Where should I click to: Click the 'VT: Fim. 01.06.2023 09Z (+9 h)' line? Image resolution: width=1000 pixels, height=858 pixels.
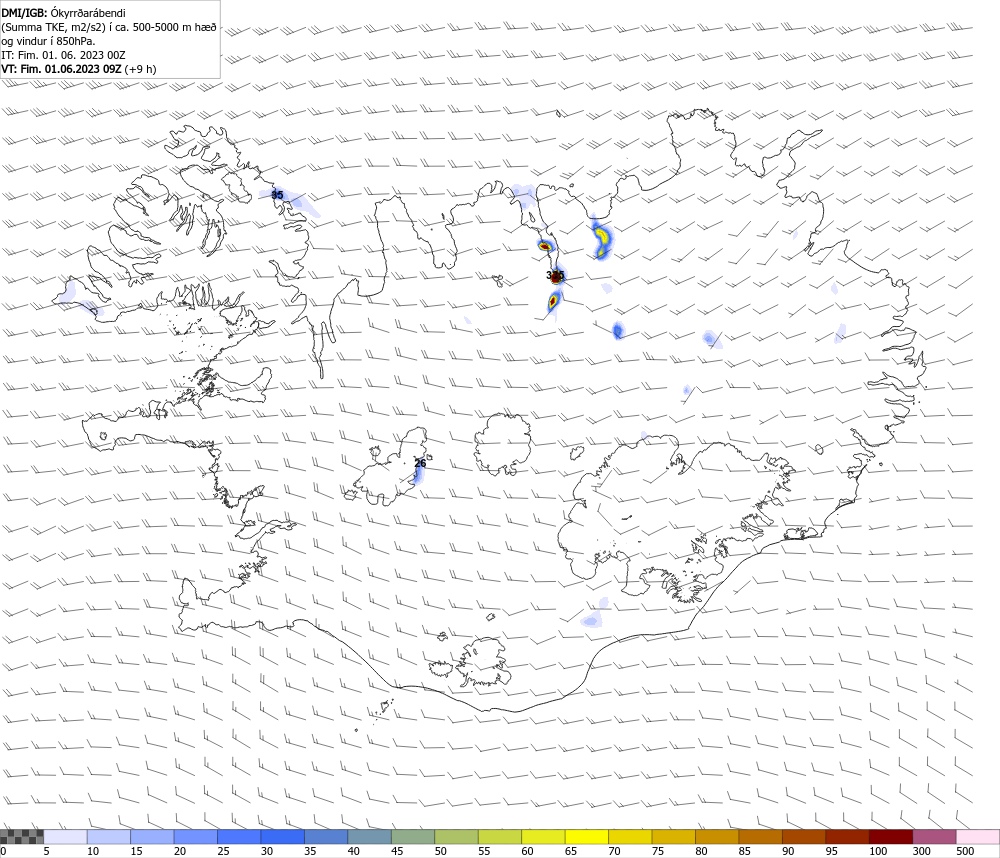(x=78, y=69)
